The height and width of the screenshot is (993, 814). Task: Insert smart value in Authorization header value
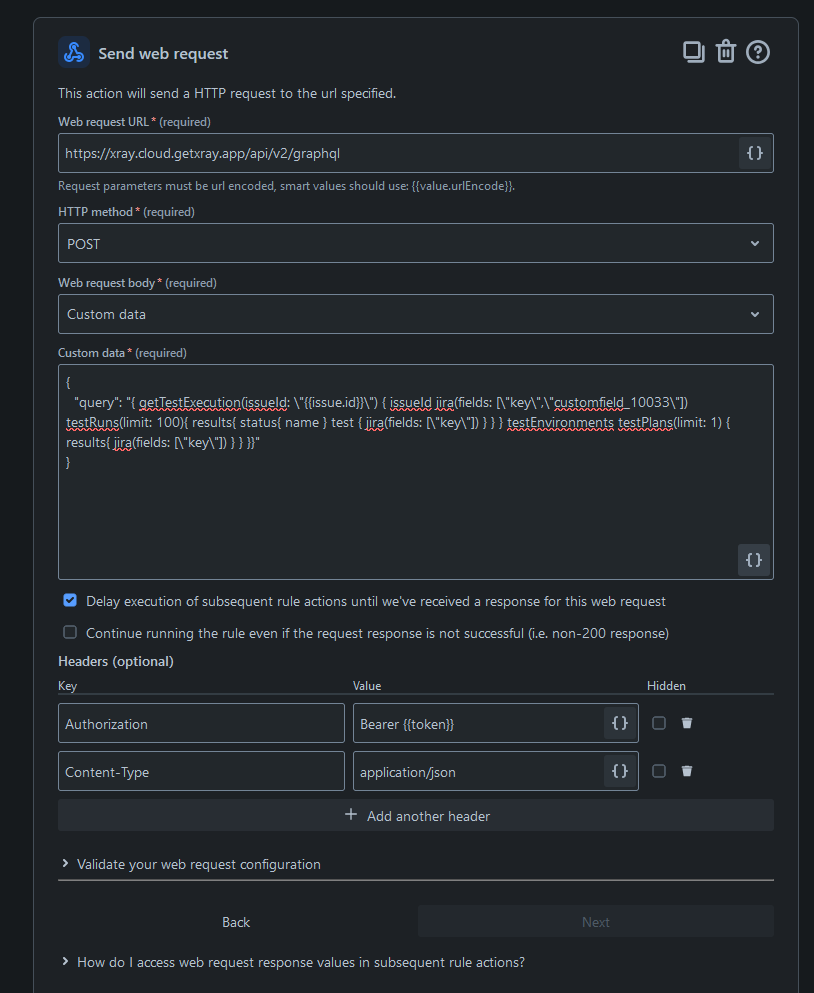tap(620, 723)
